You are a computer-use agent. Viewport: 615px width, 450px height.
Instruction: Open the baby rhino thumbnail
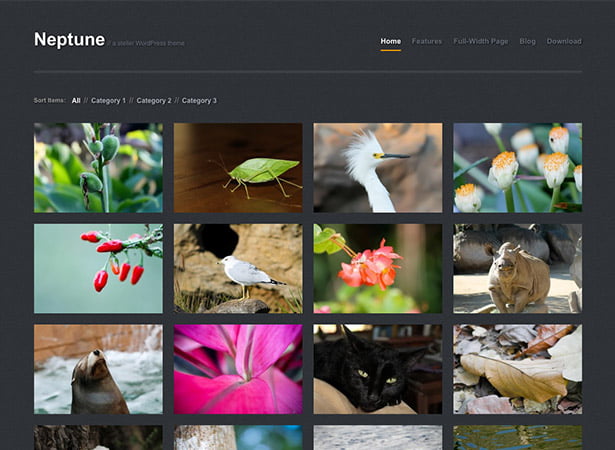point(518,269)
